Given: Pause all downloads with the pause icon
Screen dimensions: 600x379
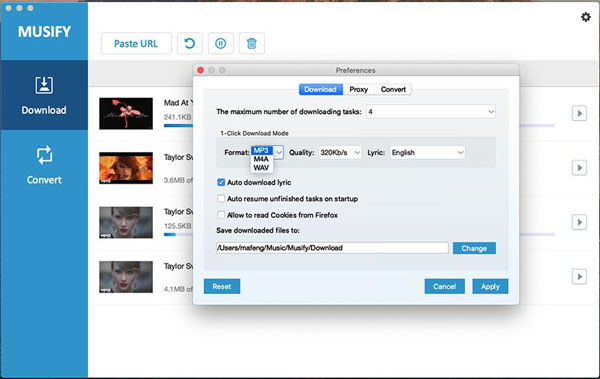Looking at the screenshot, I should 221,44.
